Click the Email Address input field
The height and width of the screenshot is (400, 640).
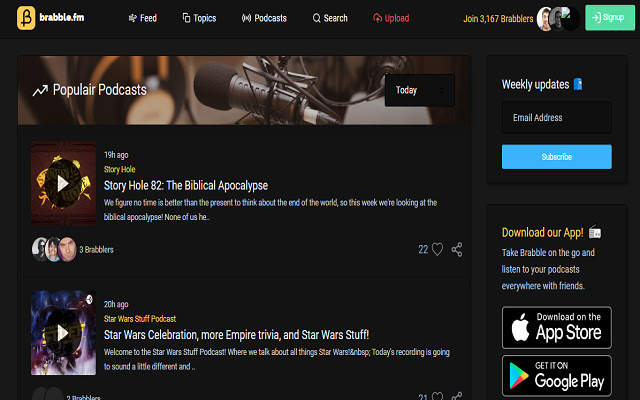(x=557, y=118)
